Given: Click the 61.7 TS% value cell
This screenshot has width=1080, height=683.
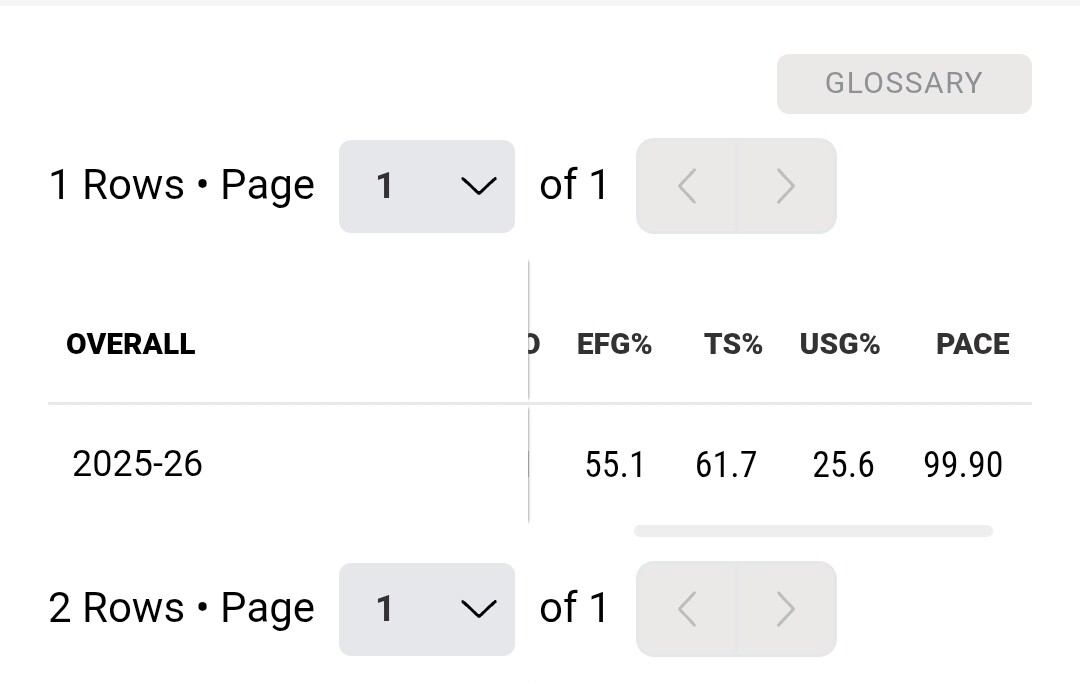Looking at the screenshot, I should 726,465.
